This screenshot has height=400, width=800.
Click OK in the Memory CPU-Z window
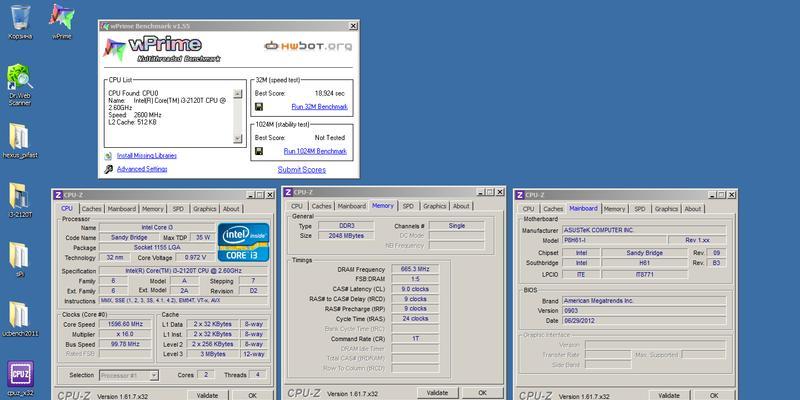click(483, 392)
